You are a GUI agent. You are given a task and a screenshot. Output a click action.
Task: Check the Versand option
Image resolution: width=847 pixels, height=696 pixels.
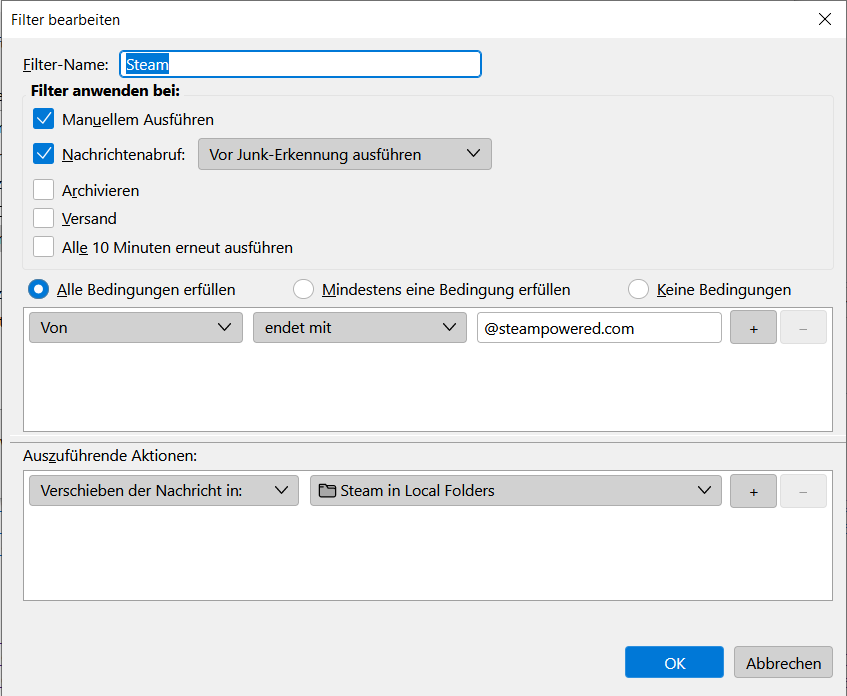pos(43,218)
